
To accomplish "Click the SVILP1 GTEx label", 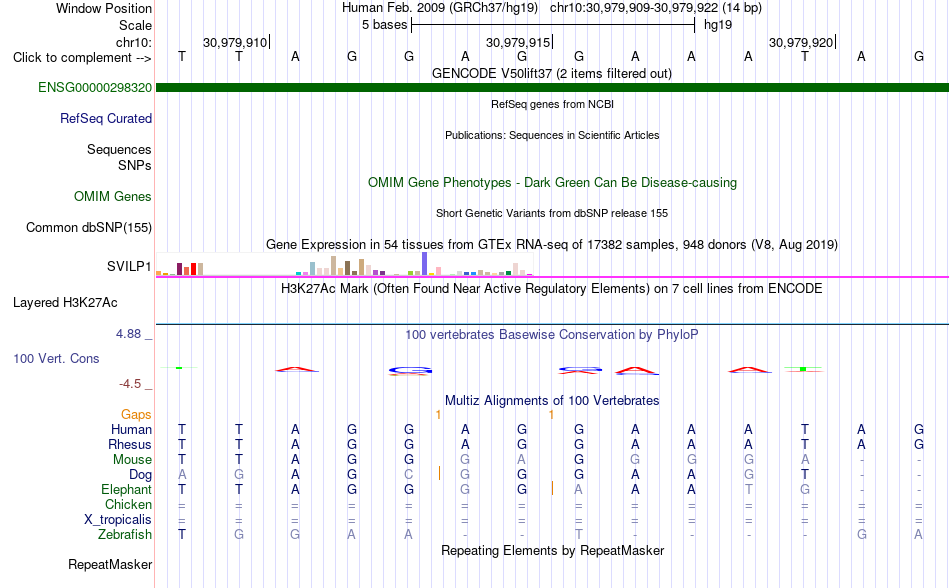I will tap(129, 266).
